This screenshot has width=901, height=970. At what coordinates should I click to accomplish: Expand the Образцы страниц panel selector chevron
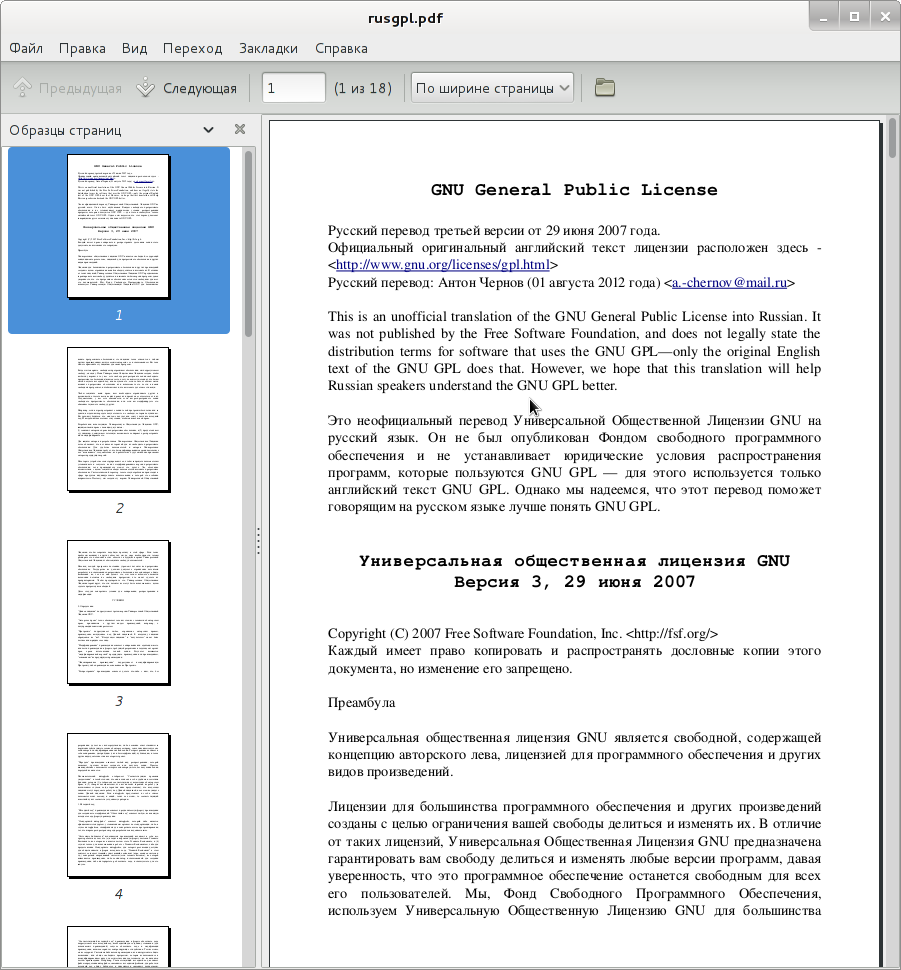pos(209,130)
